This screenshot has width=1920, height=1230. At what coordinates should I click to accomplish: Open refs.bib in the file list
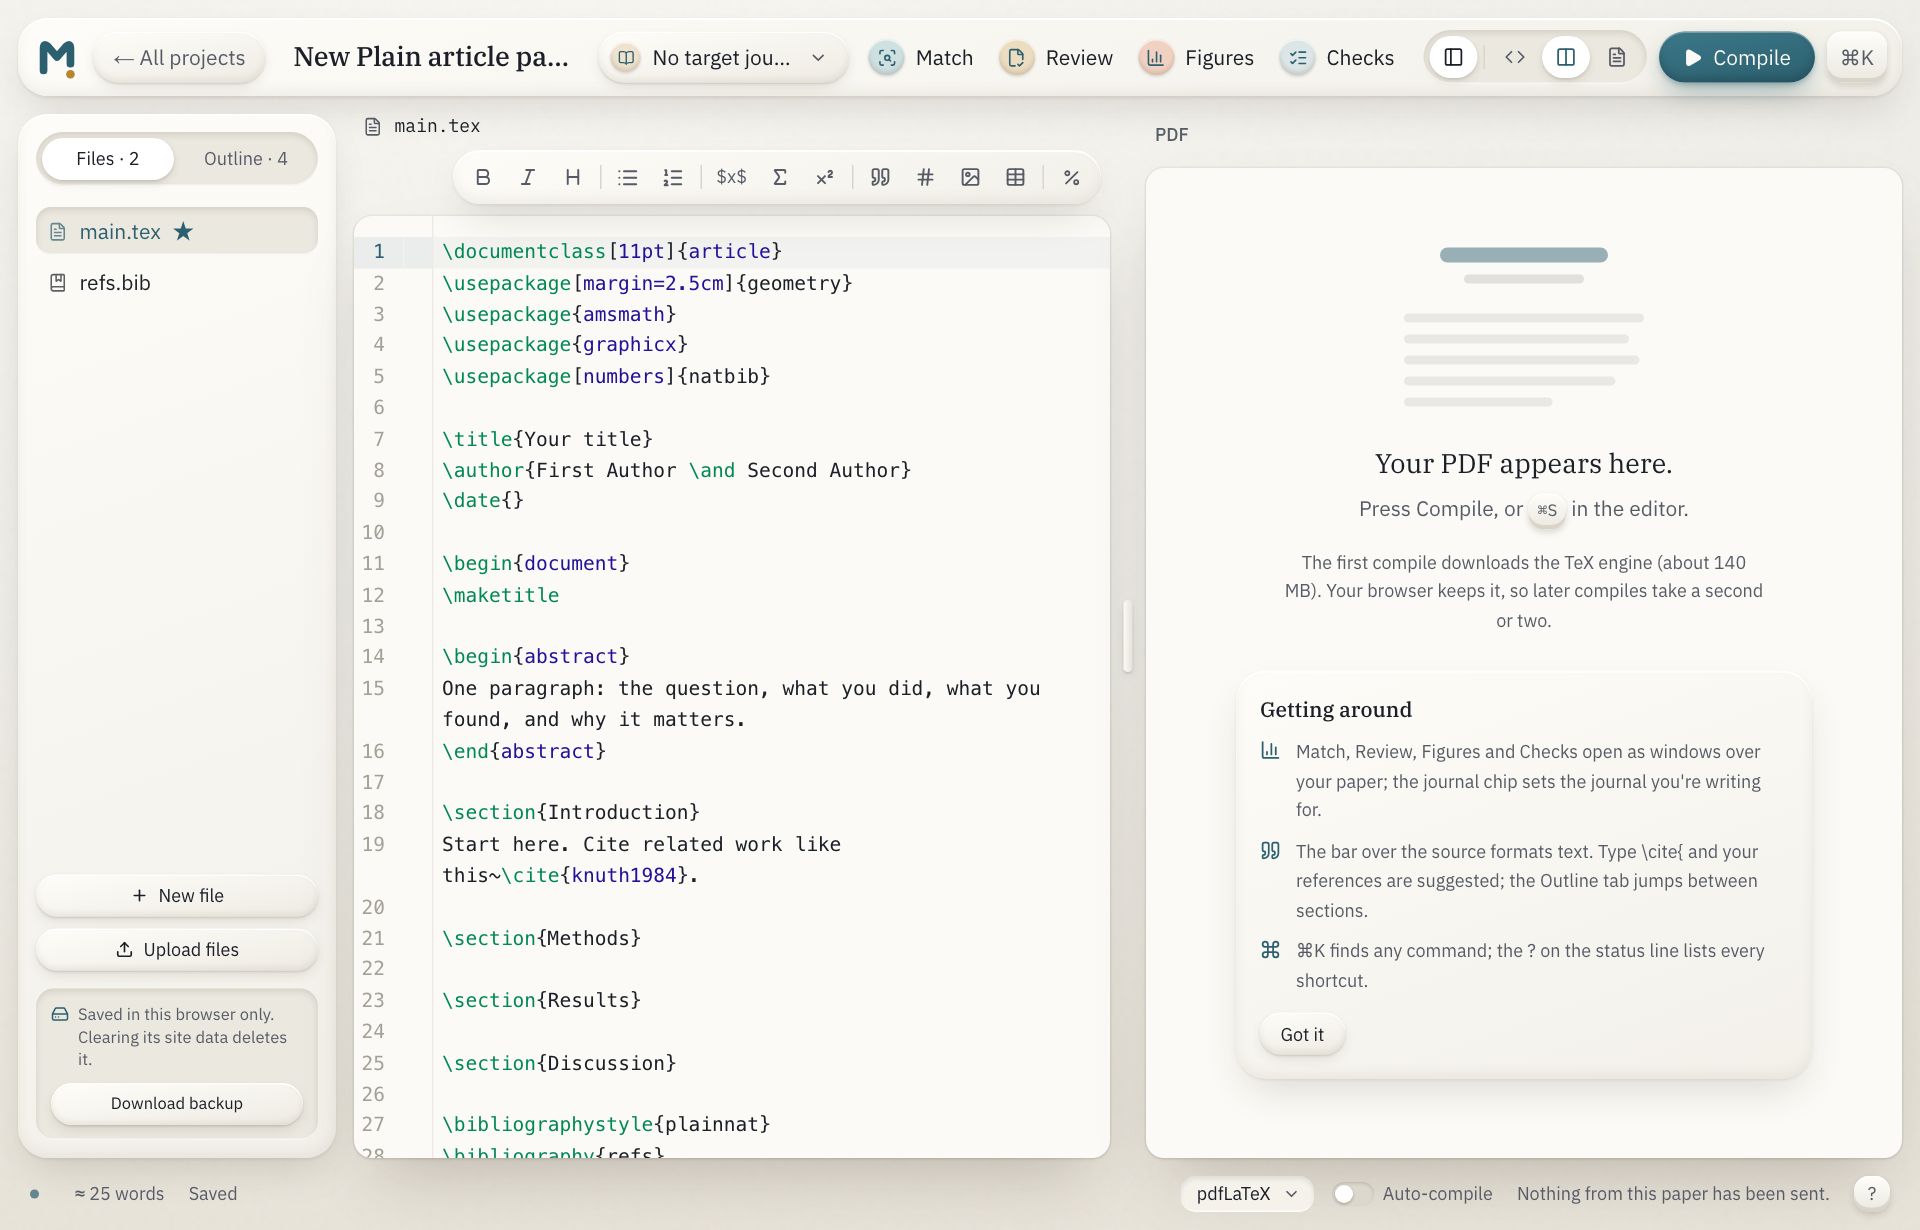[x=177, y=283]
